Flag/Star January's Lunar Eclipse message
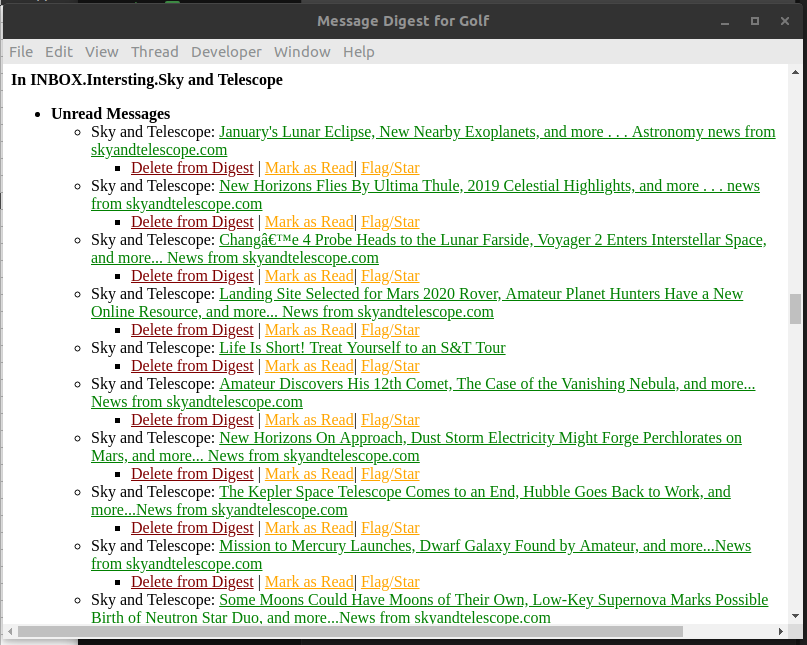Image resolution: width=807 pixels, height=645 pixels. [x=390, y=168]
